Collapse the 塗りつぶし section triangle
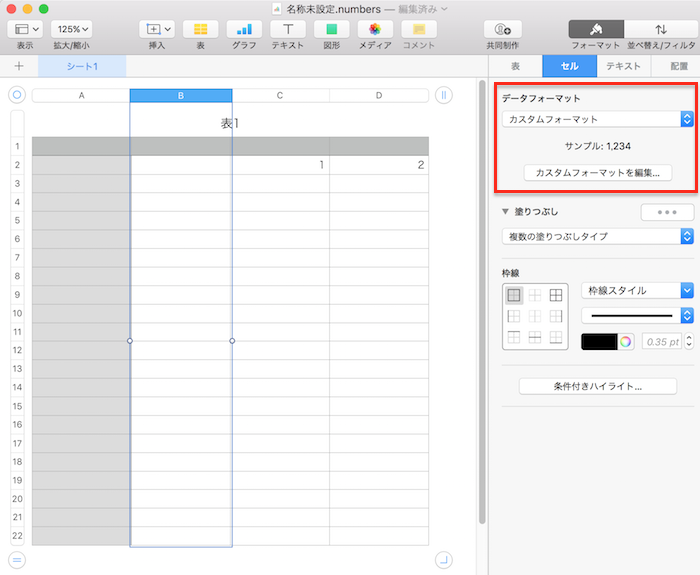 tap(506, 212)
